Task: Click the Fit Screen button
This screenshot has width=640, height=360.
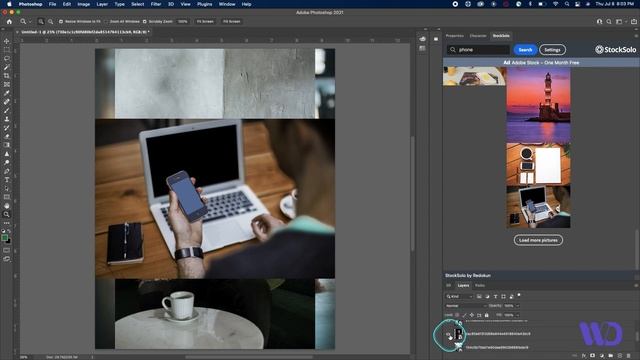Action: click(205, 21)
